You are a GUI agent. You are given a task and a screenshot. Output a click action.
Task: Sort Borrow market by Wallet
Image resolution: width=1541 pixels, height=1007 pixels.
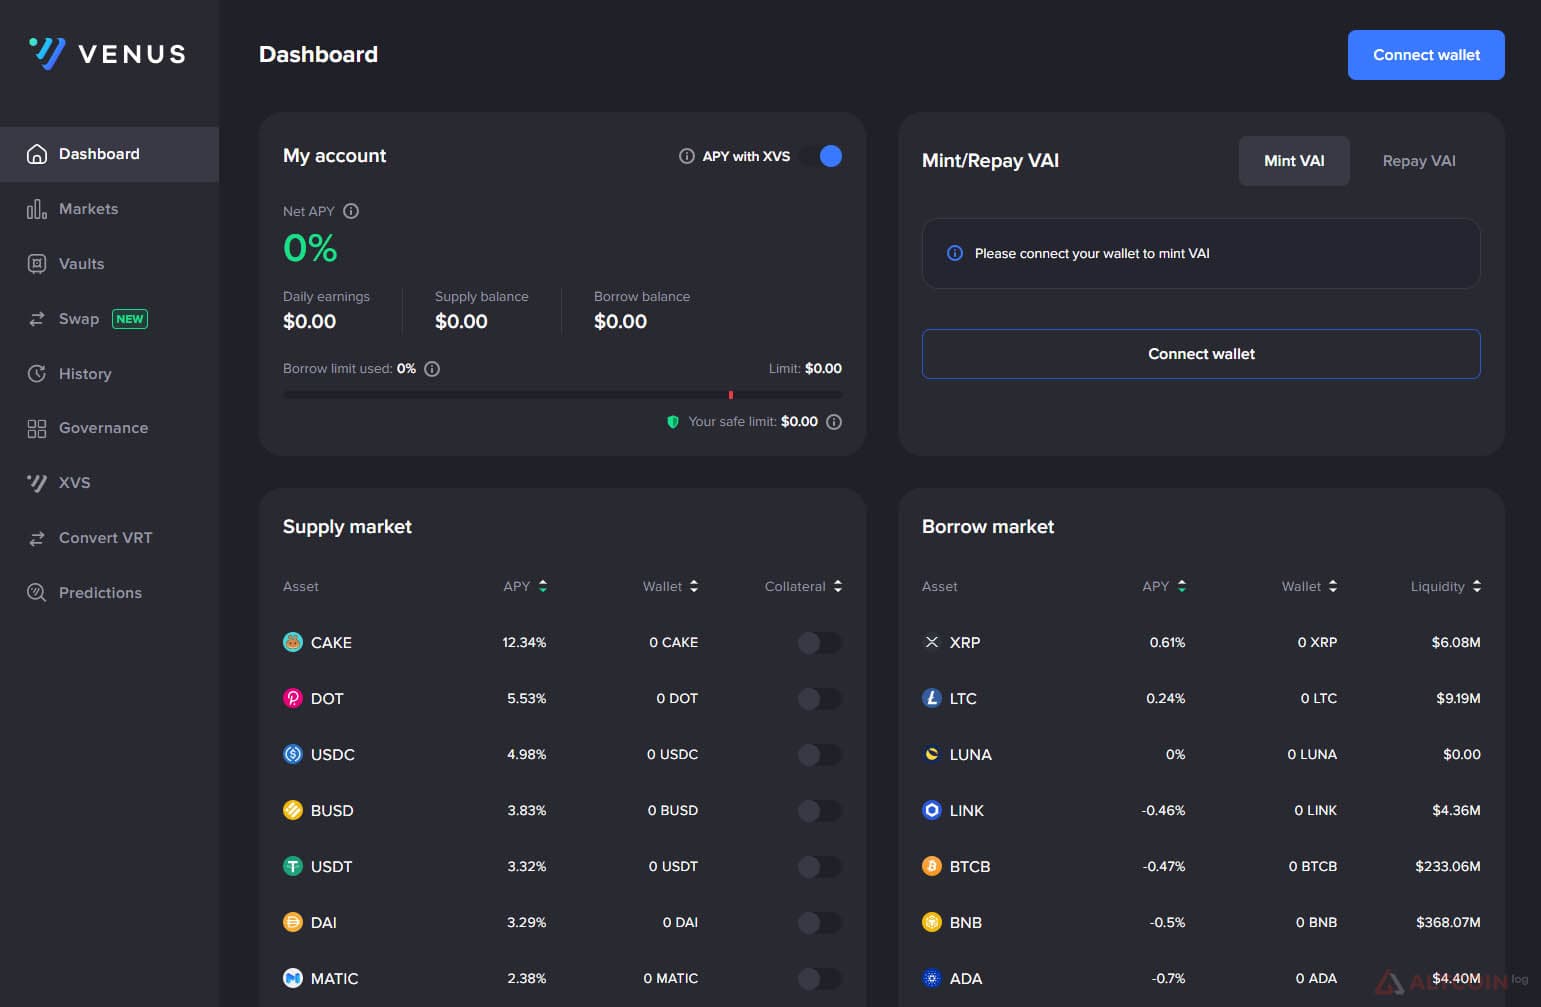[x=1309, y=586]
